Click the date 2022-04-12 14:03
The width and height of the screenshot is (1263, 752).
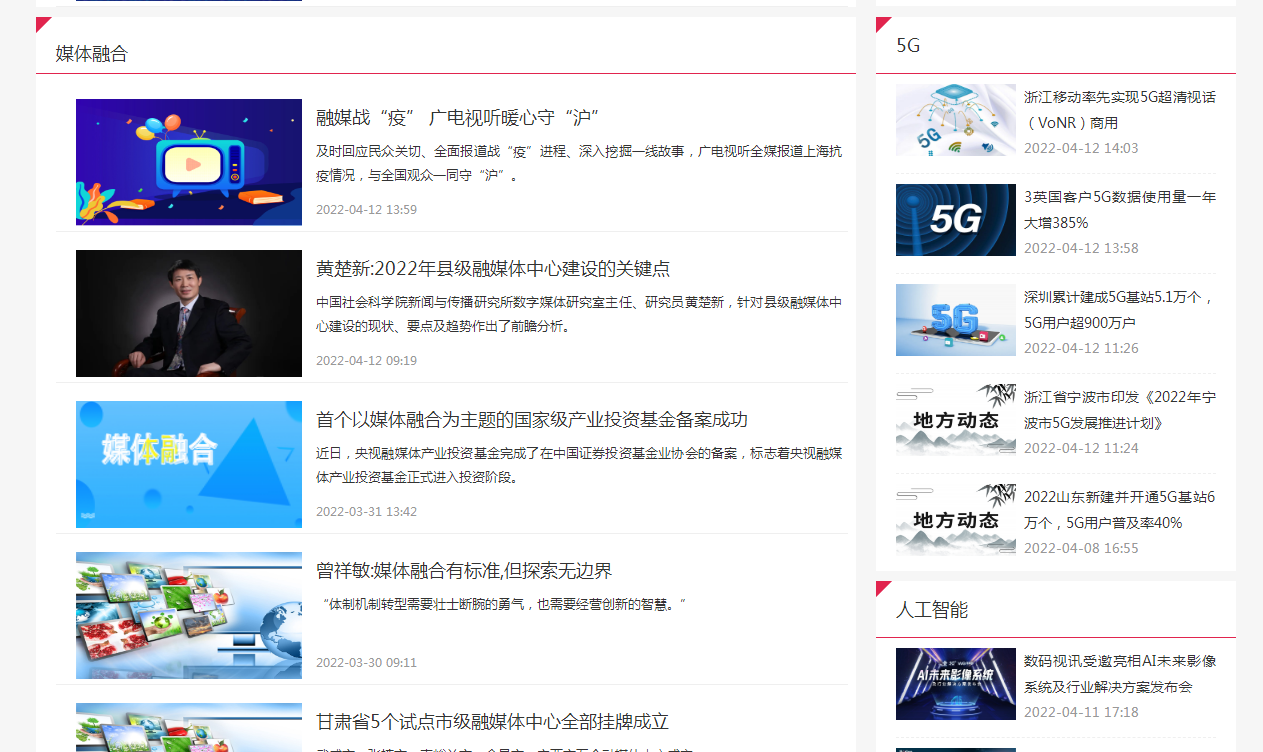click(1081, 148)
